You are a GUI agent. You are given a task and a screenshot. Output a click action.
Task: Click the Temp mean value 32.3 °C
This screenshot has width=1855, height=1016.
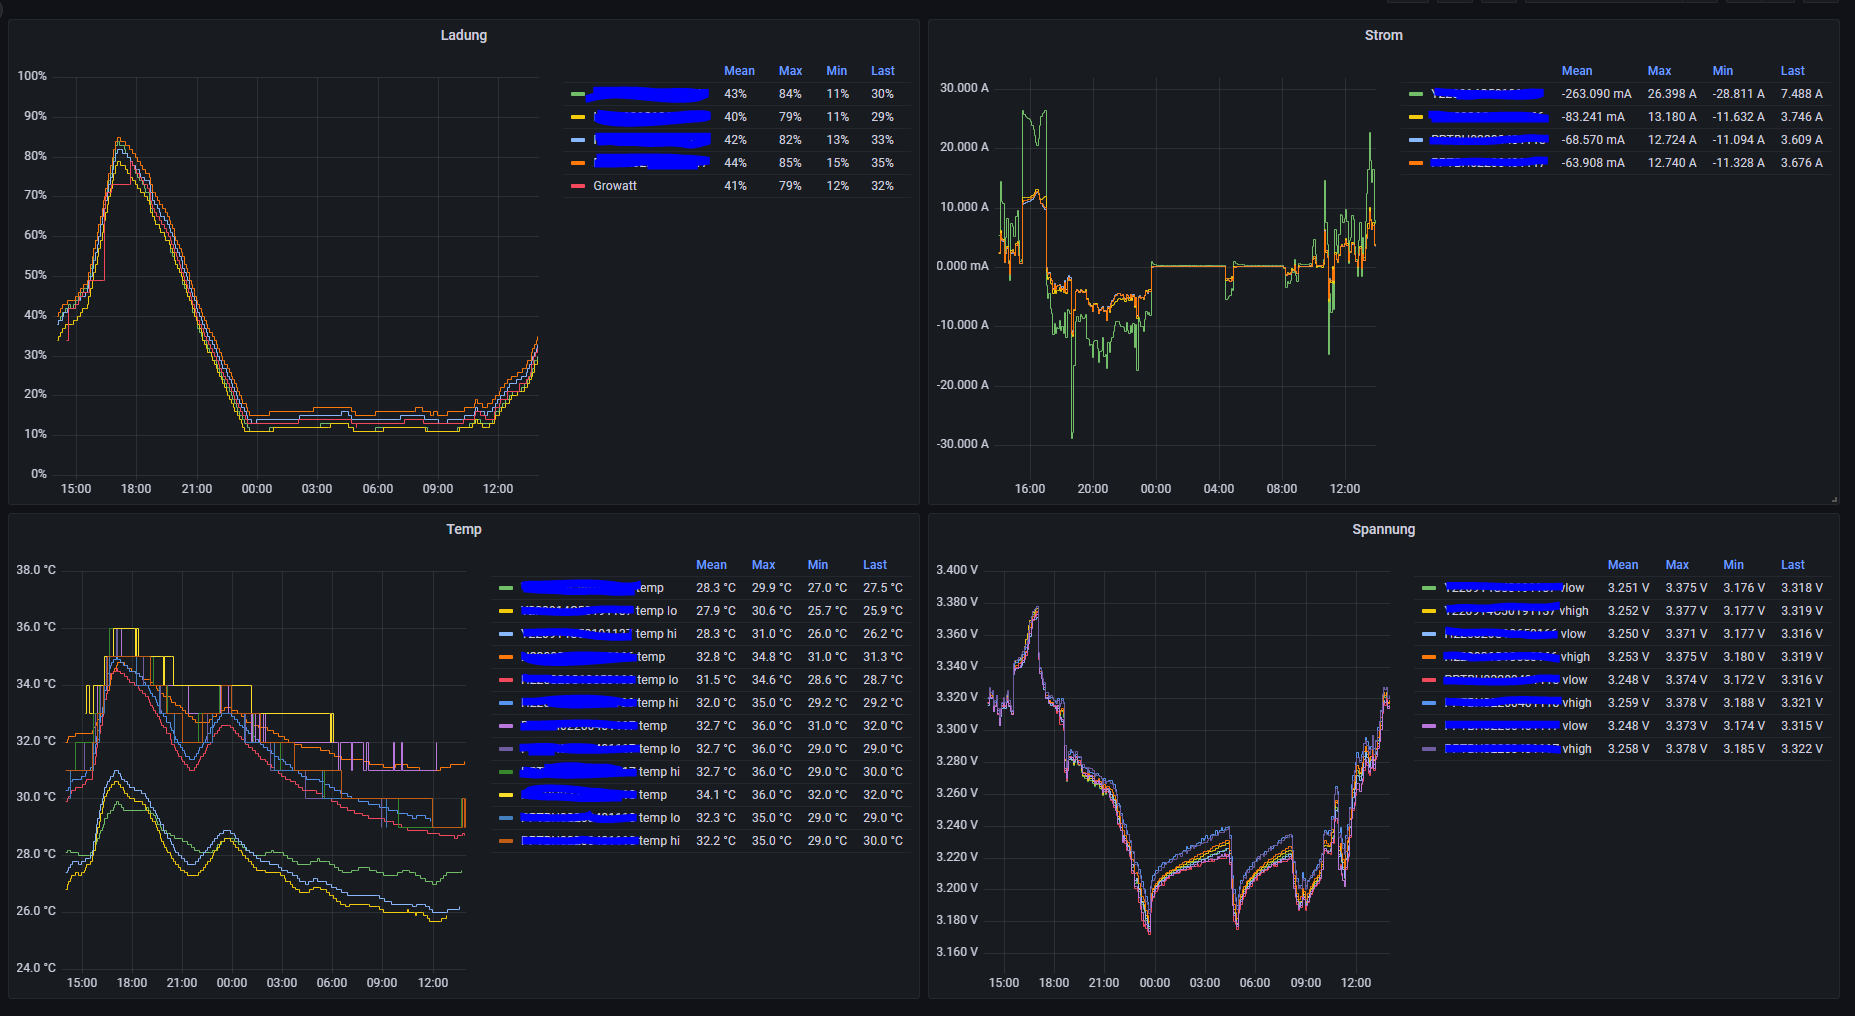pos(715,818)
